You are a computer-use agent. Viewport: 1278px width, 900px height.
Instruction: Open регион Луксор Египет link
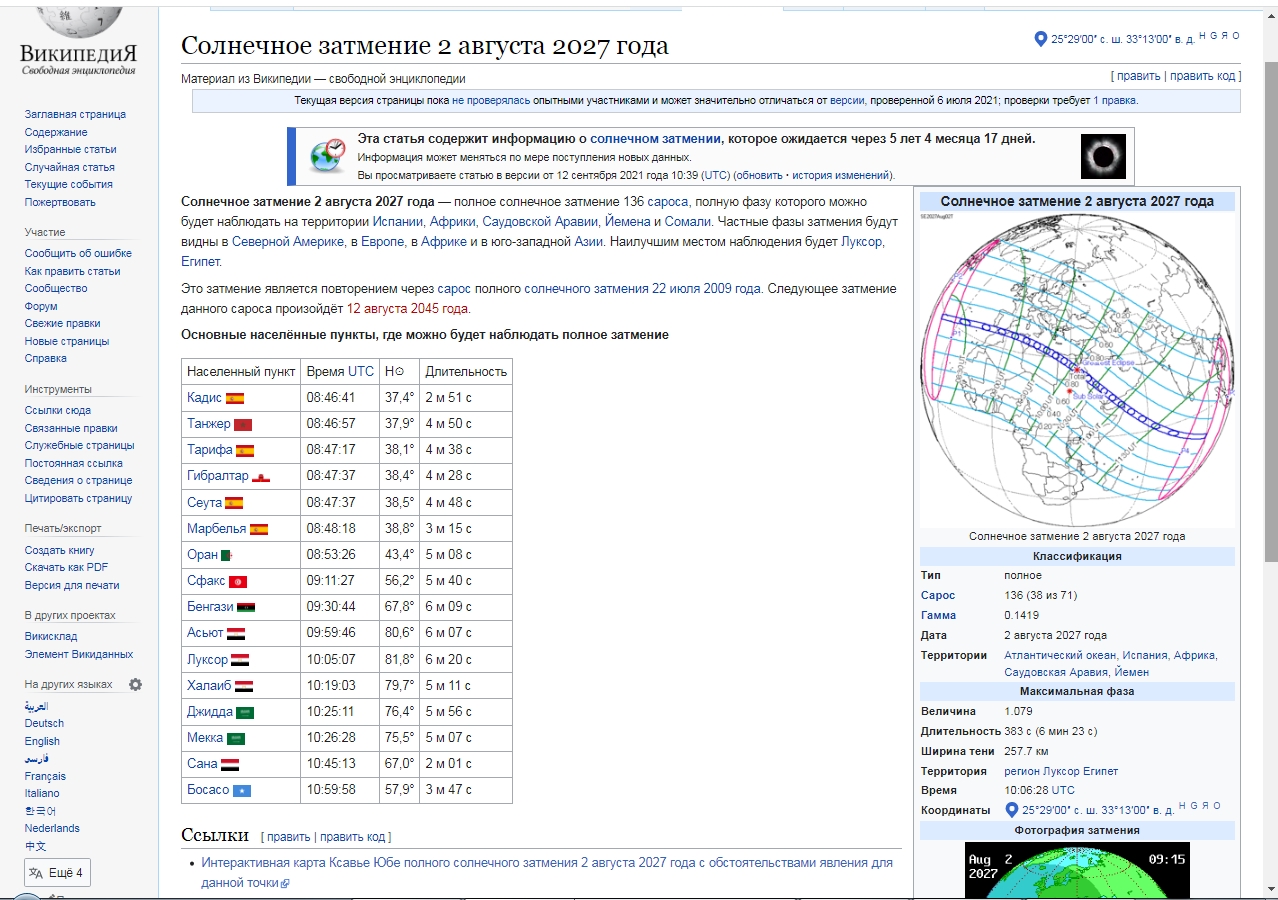click(x=1061, y=771)
